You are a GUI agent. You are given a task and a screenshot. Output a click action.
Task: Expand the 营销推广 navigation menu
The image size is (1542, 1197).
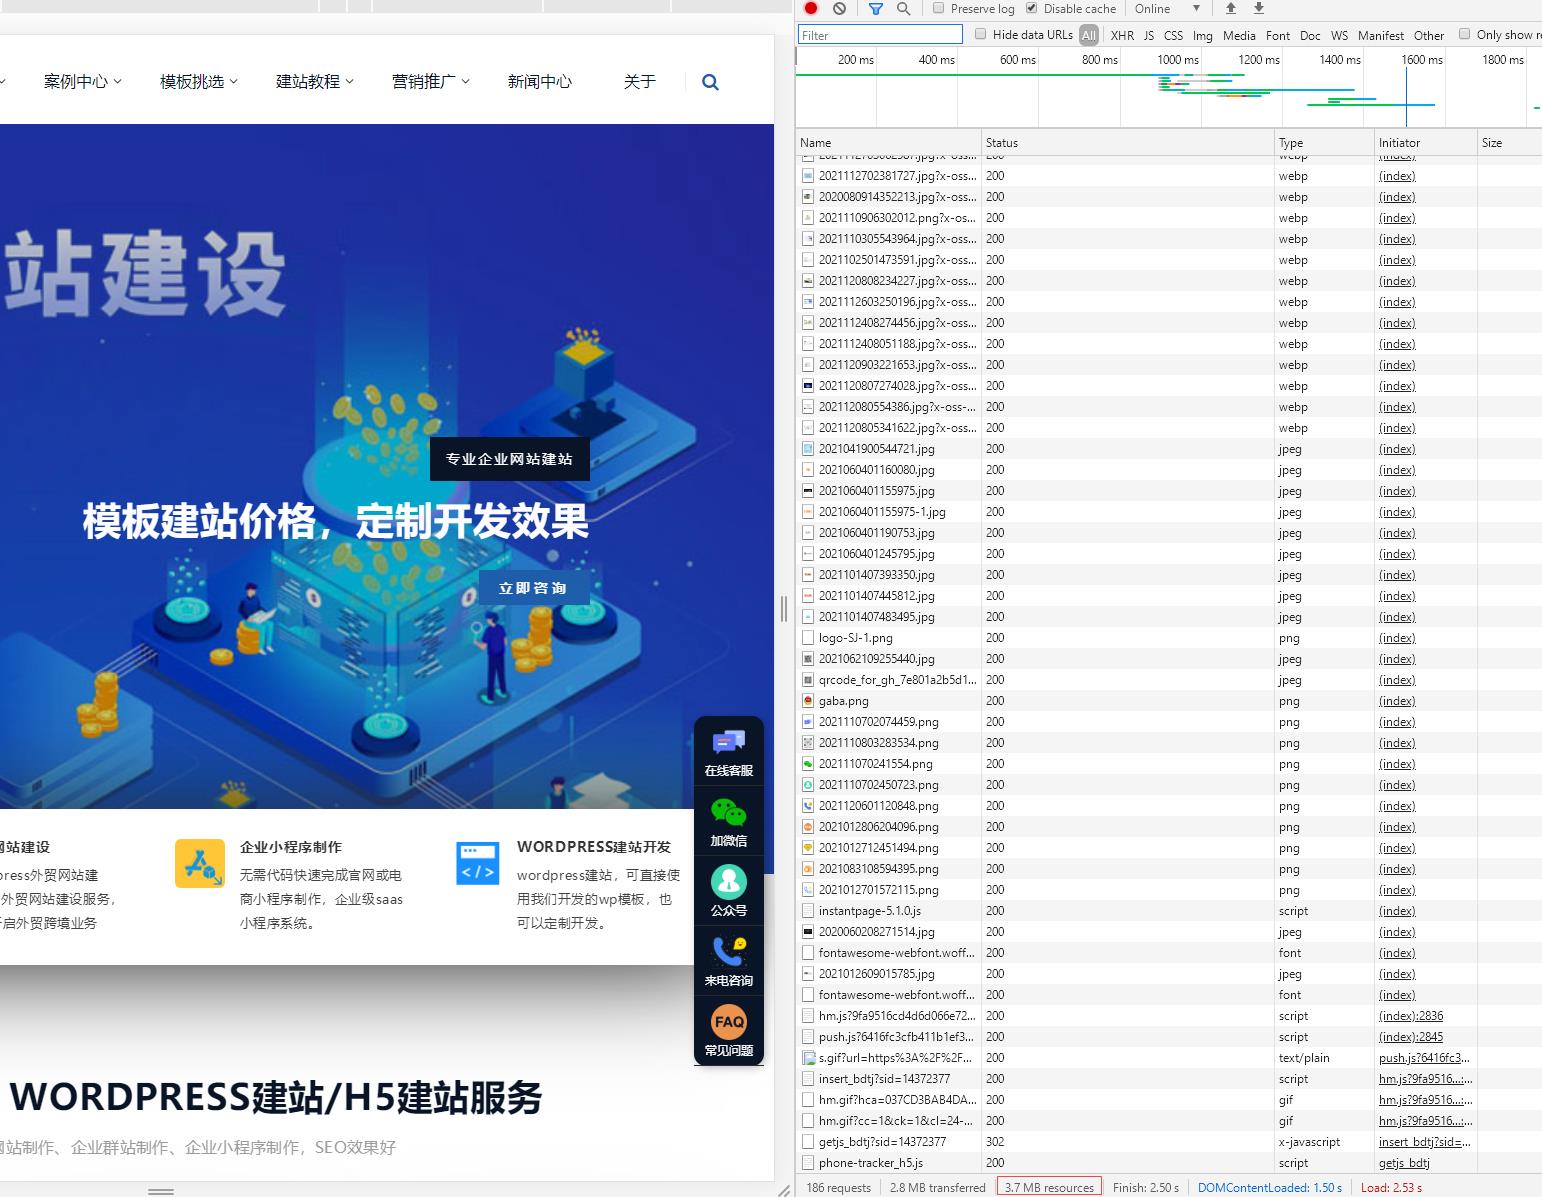pos(430,82)
